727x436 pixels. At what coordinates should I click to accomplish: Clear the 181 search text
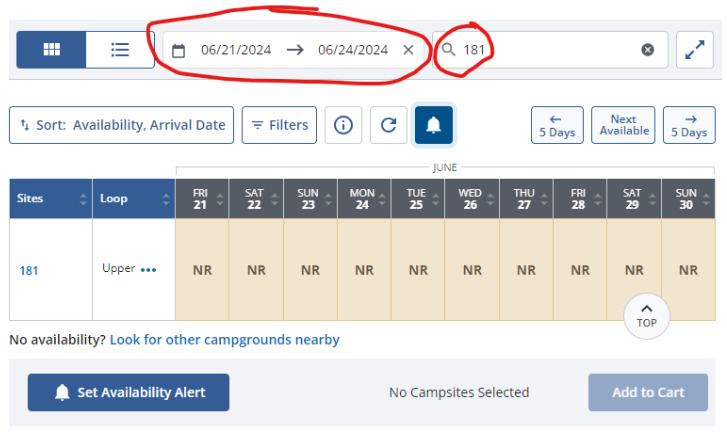click(648, 50)
